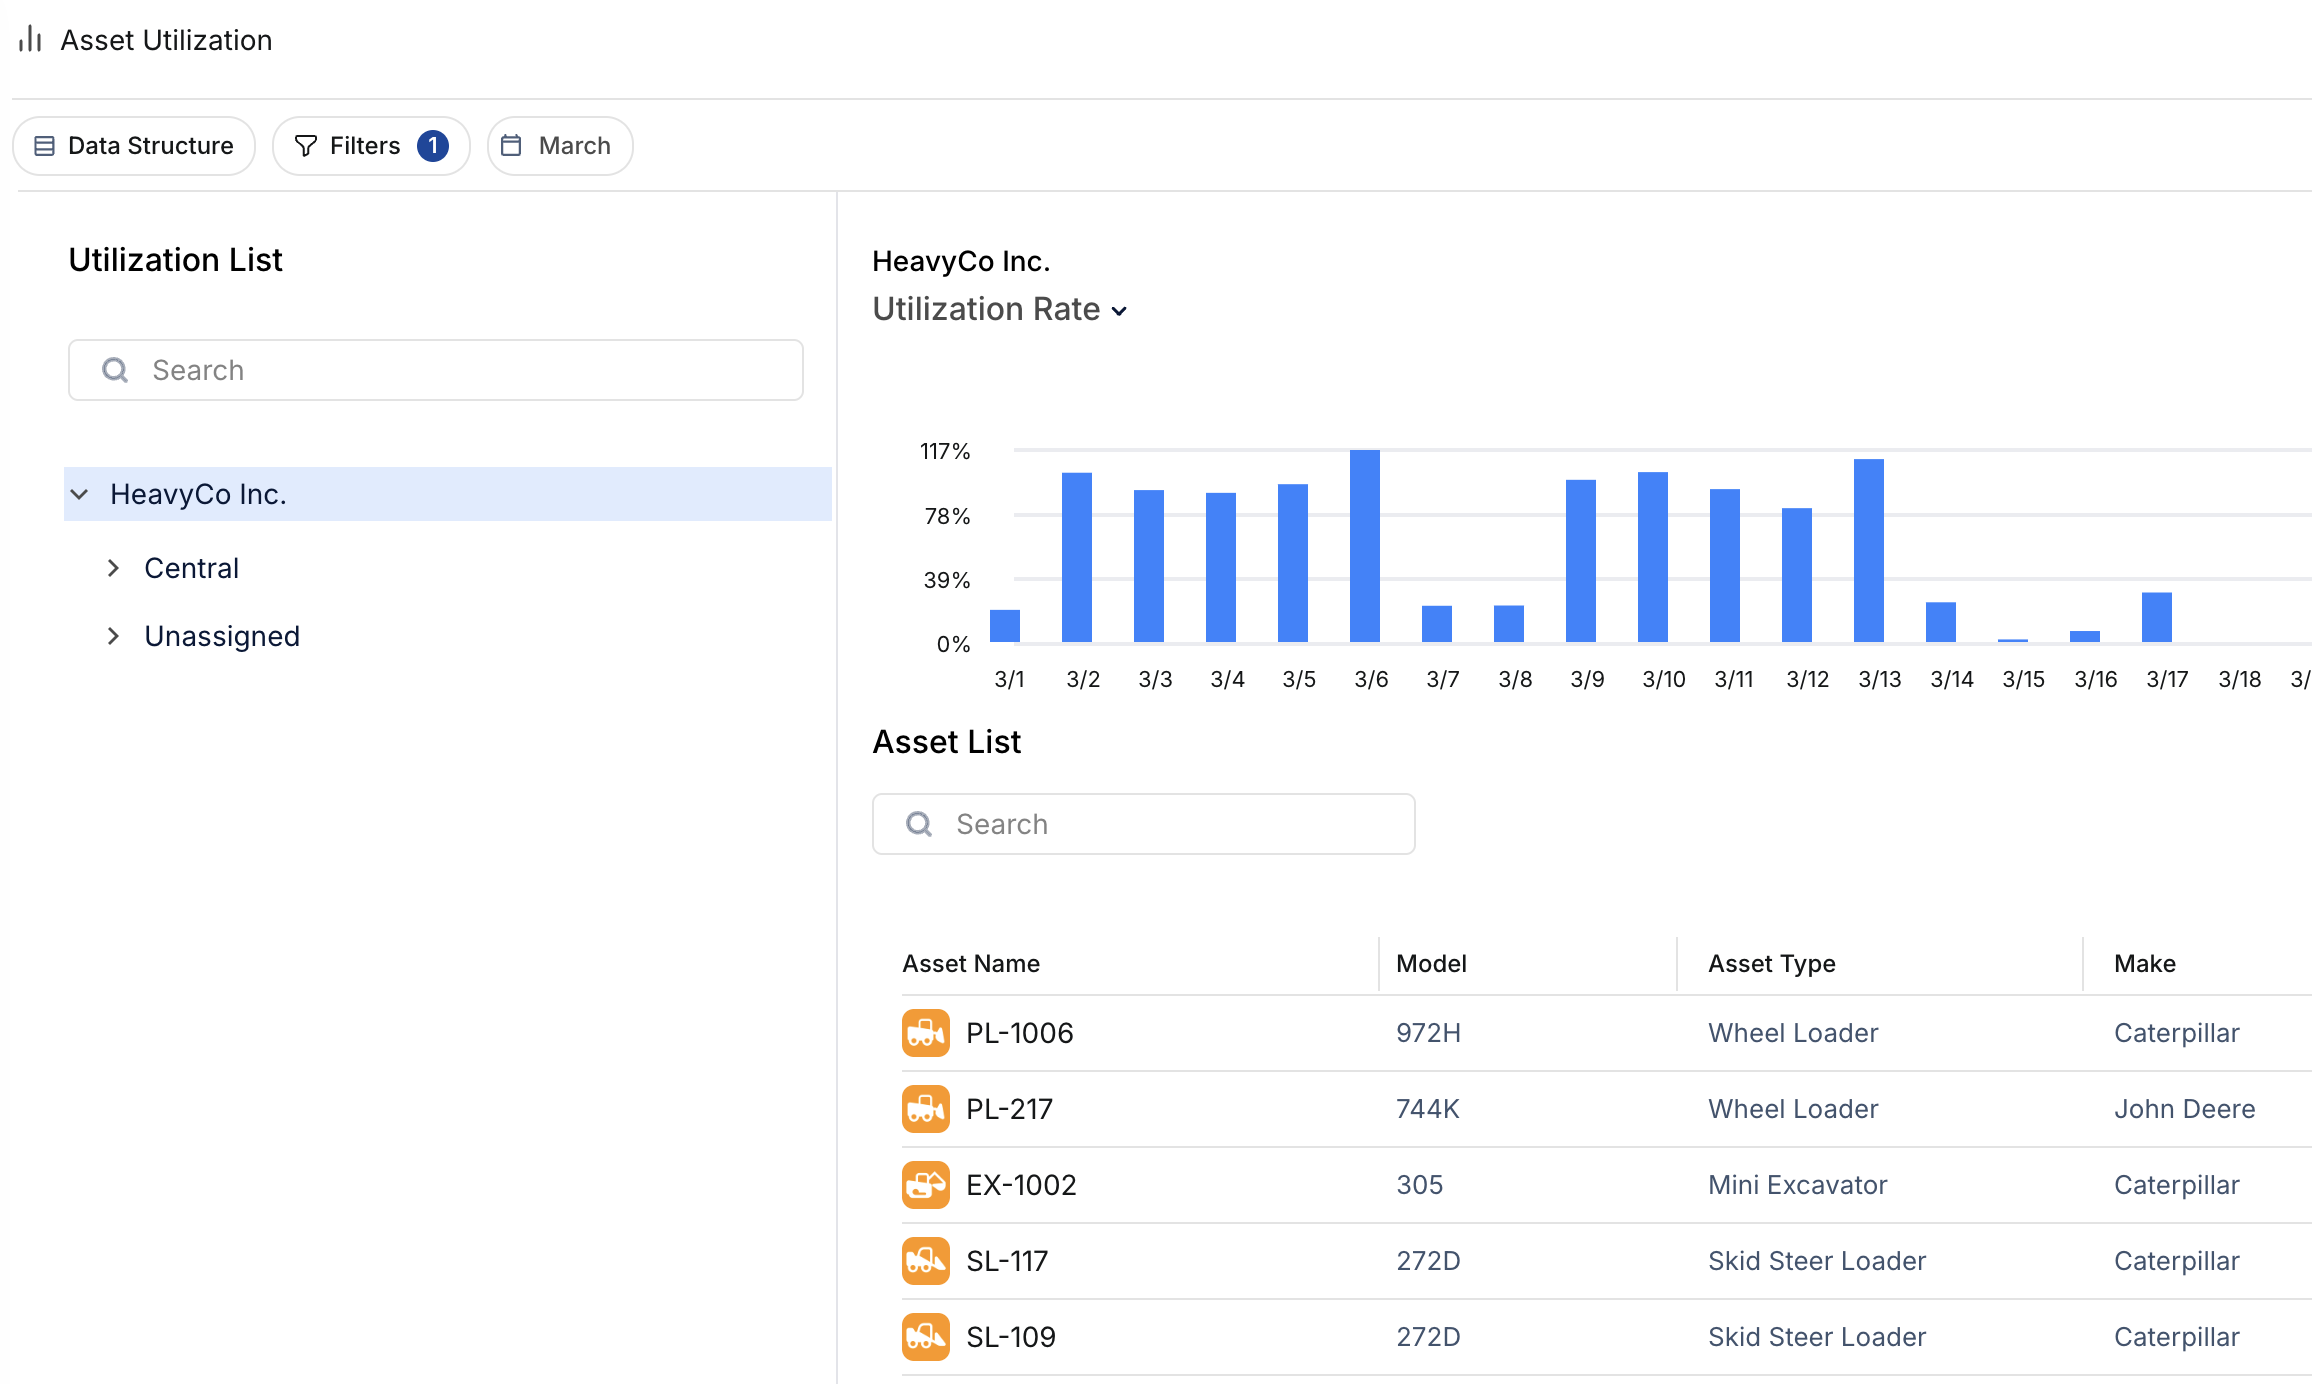Click the funnel icon on Filters button
This screenshot has width=2312, height=1384.
[305, 145]
